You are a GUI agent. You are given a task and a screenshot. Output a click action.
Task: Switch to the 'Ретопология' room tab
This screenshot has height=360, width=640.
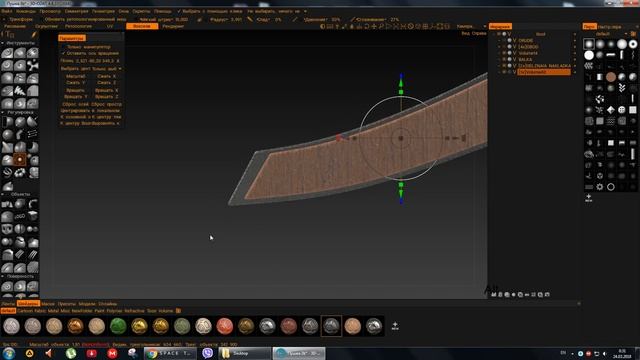click(78, 27)
